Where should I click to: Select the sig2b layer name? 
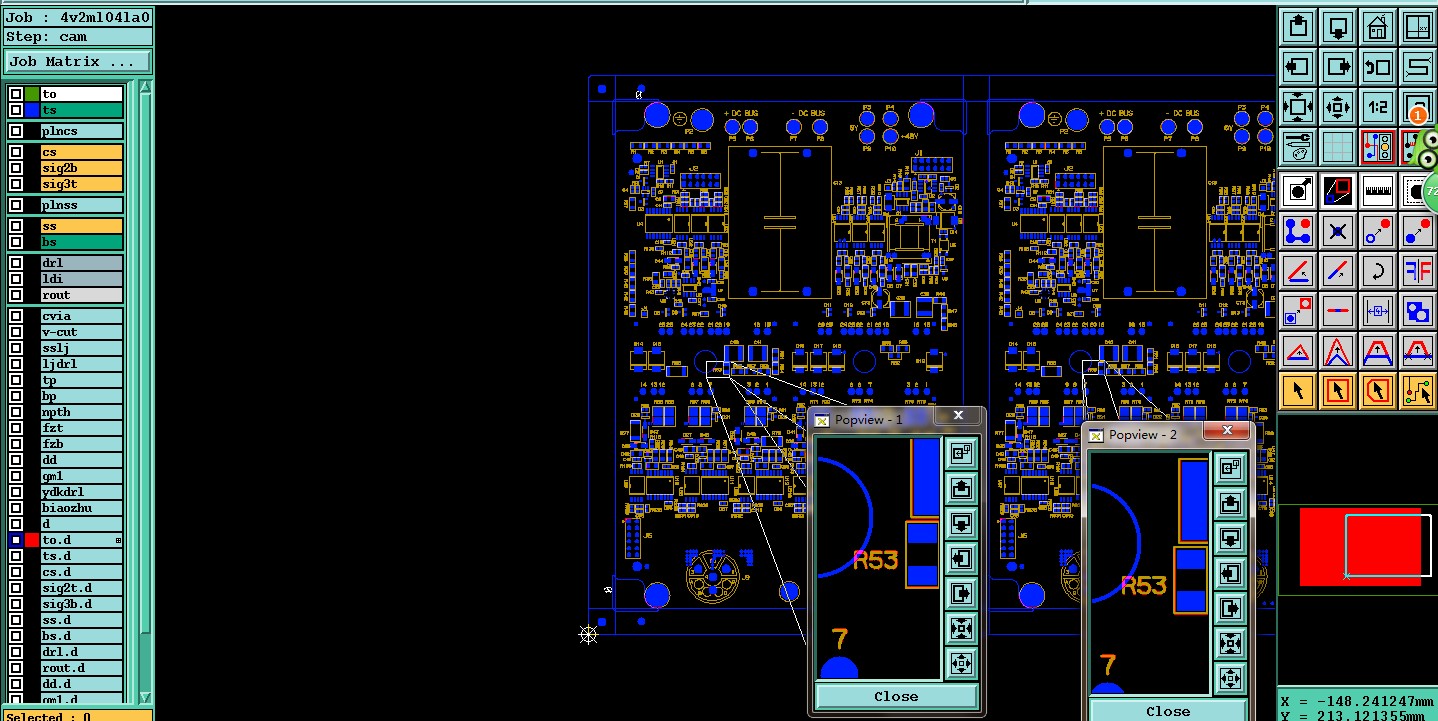82,168
